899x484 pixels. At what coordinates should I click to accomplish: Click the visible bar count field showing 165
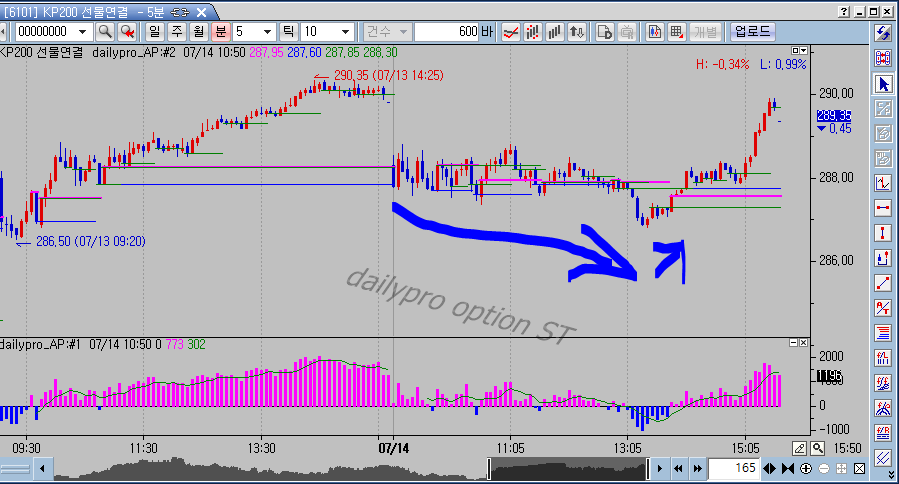(734, 469)
